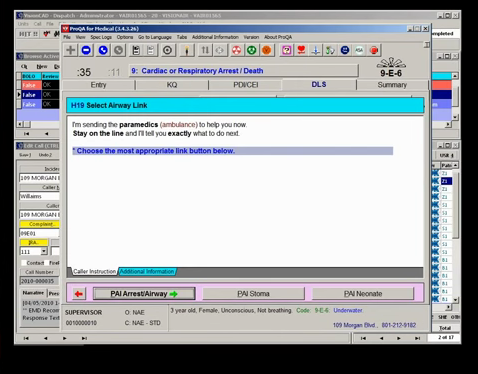The height and width of the screenshot is (374, 478).
Task: Click the PAI Neonate button
Action: coord(363,294)
